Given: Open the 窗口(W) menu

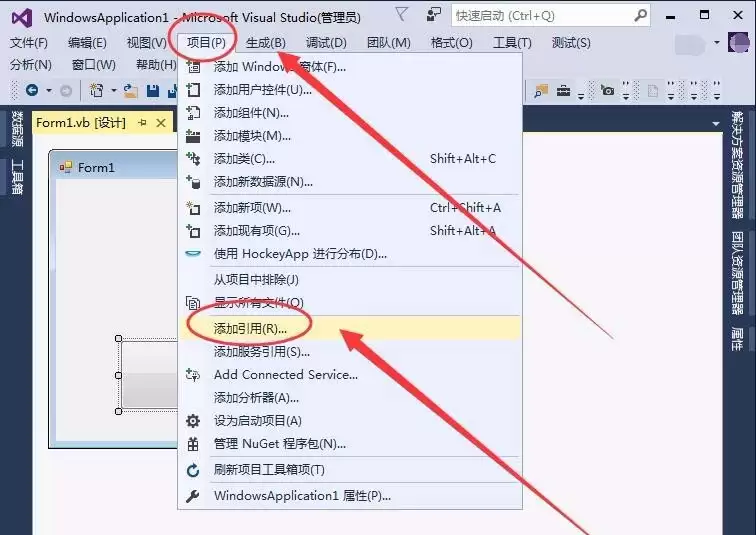Looking at the screenshot, I should (94, 65).
